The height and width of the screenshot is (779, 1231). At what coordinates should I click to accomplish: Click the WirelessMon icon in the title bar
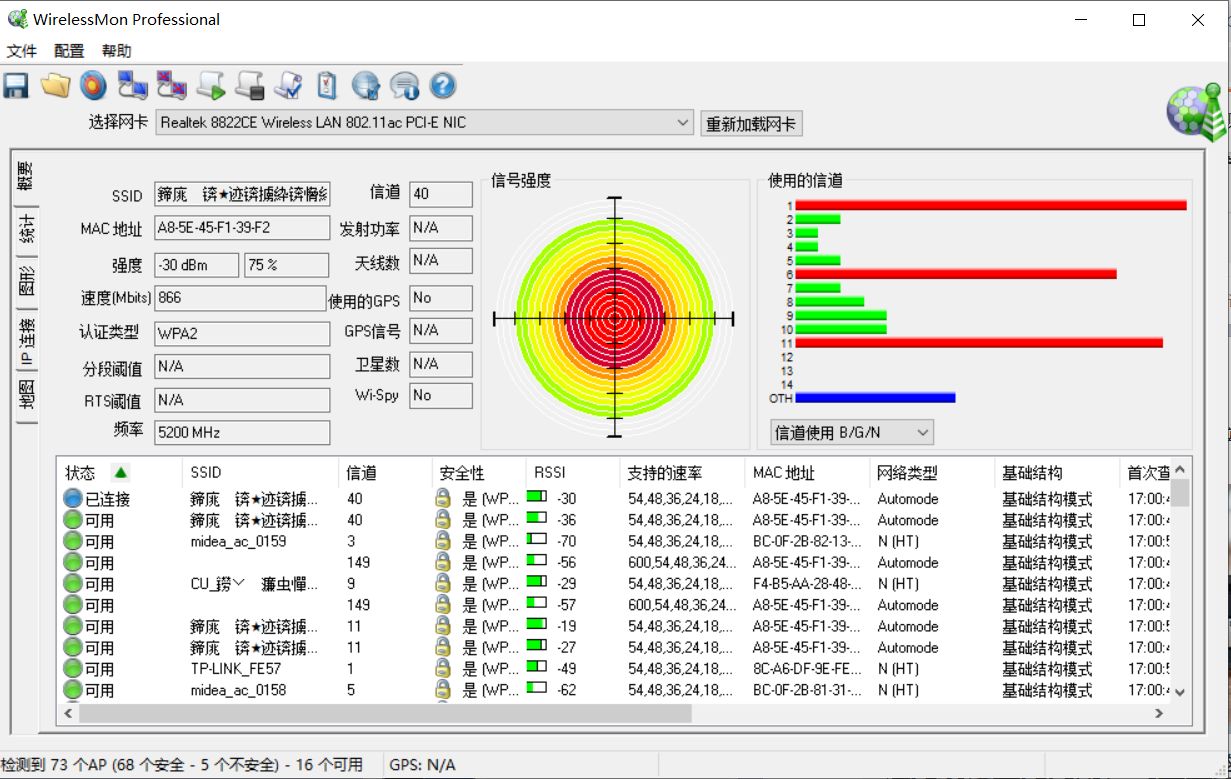point(17,19)
